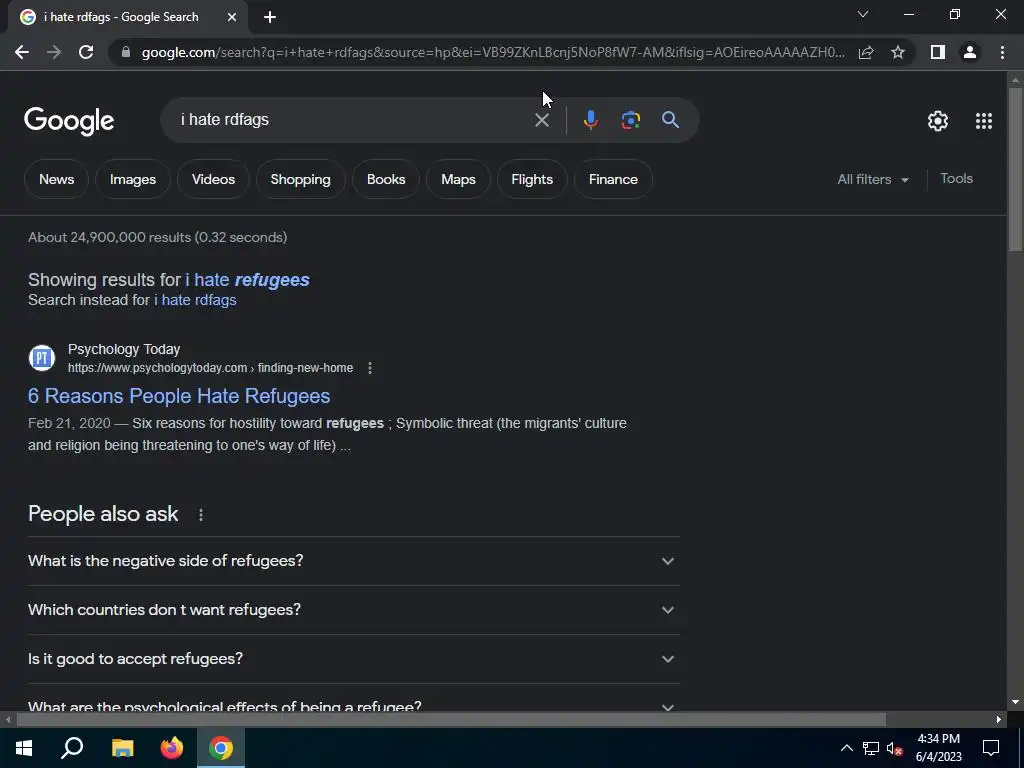Filter results by Shopping

pos(300,179)
